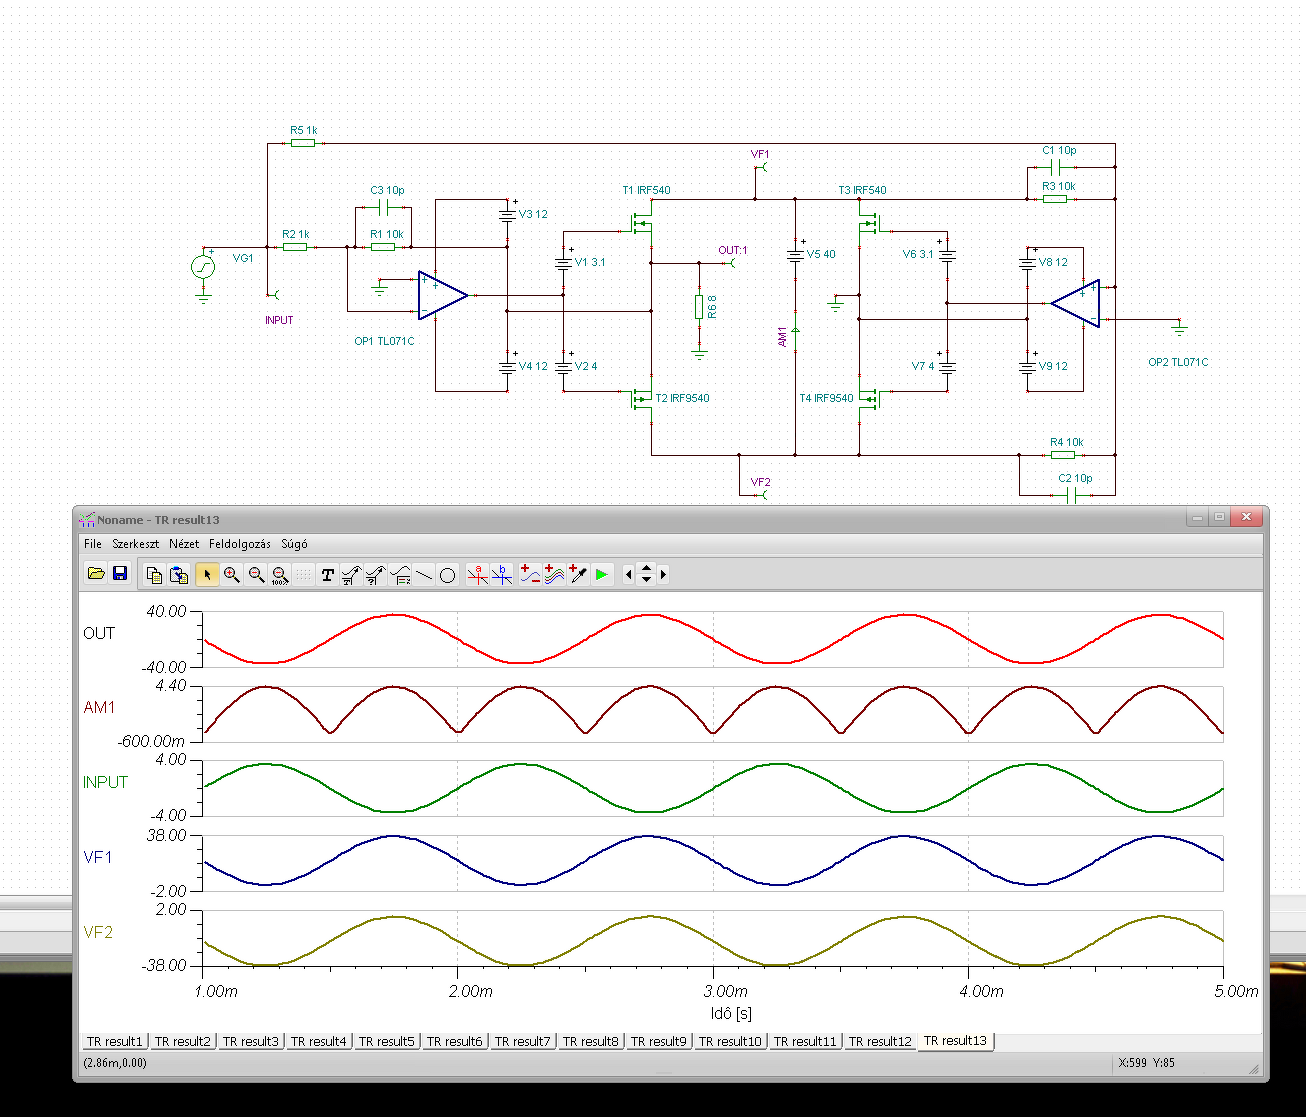Image resolution: width=1306 pixels, height=1117 pixels.
Task: Open the Feldolgozás menu
Action: [239, 544]
